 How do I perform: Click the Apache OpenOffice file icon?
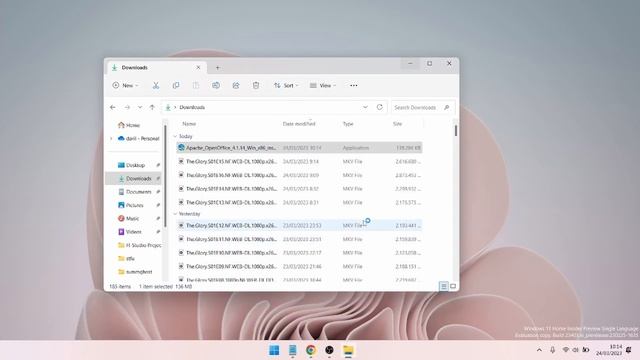[x=181, y=148]
